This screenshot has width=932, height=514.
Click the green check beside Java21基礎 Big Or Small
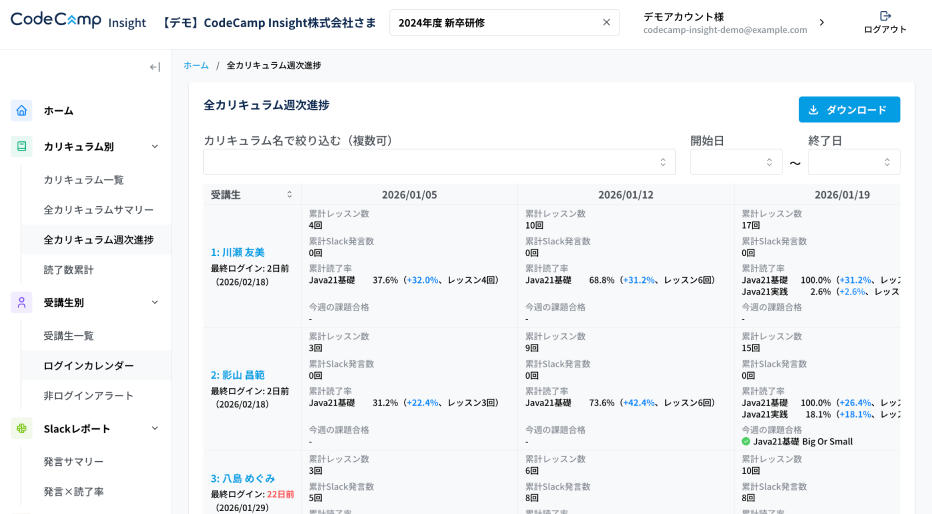[x=746, y=442]
